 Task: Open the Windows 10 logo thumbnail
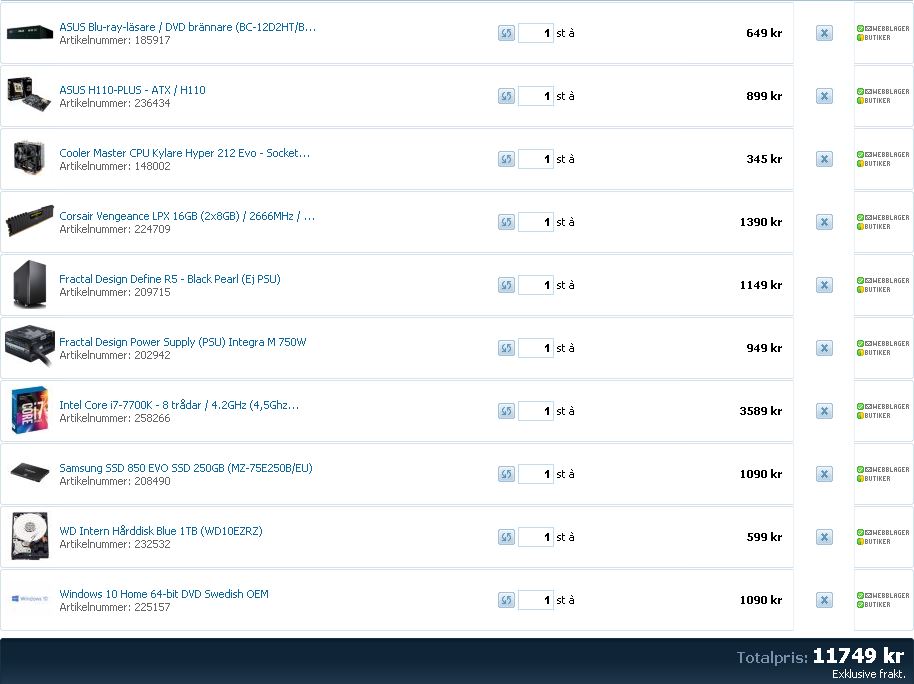pos(30,599)
